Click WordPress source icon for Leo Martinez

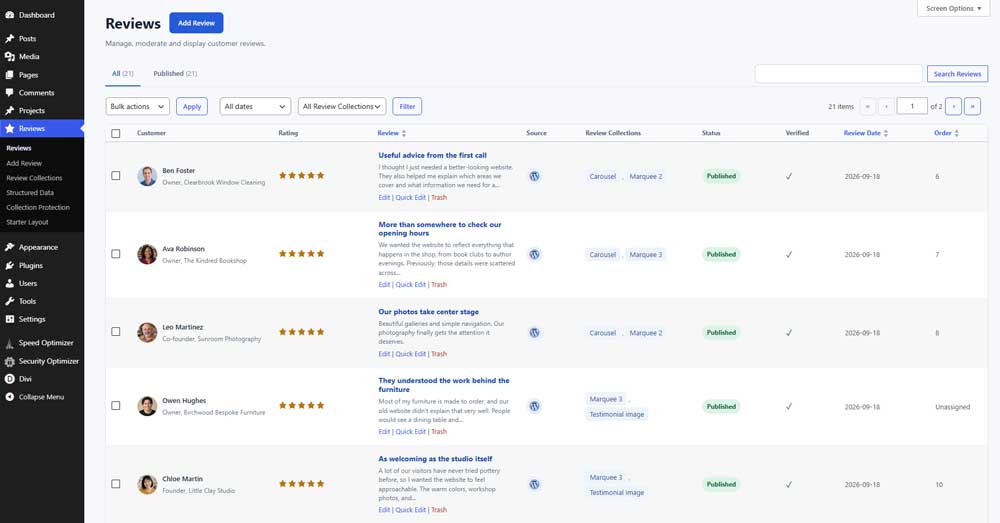[x=534, y=332]
